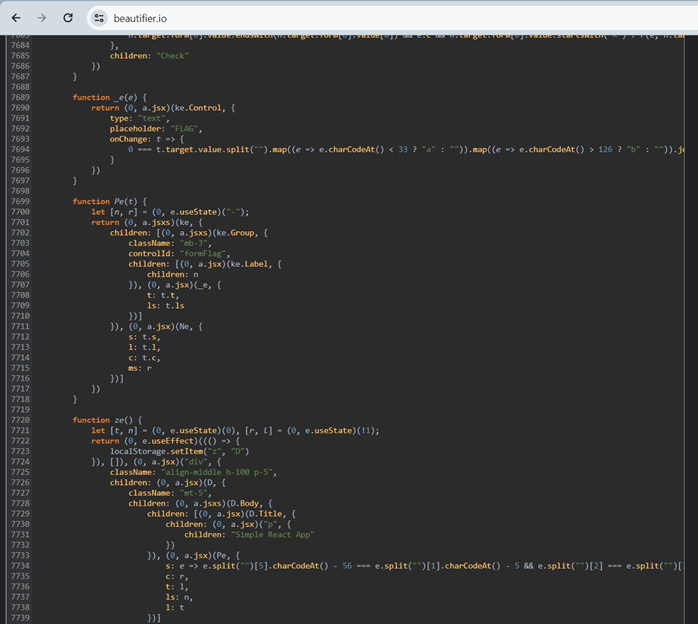Click the className: "mb-3" line
Image resolution: width=698 pixels, height=624 pixels.
point(170,243)
